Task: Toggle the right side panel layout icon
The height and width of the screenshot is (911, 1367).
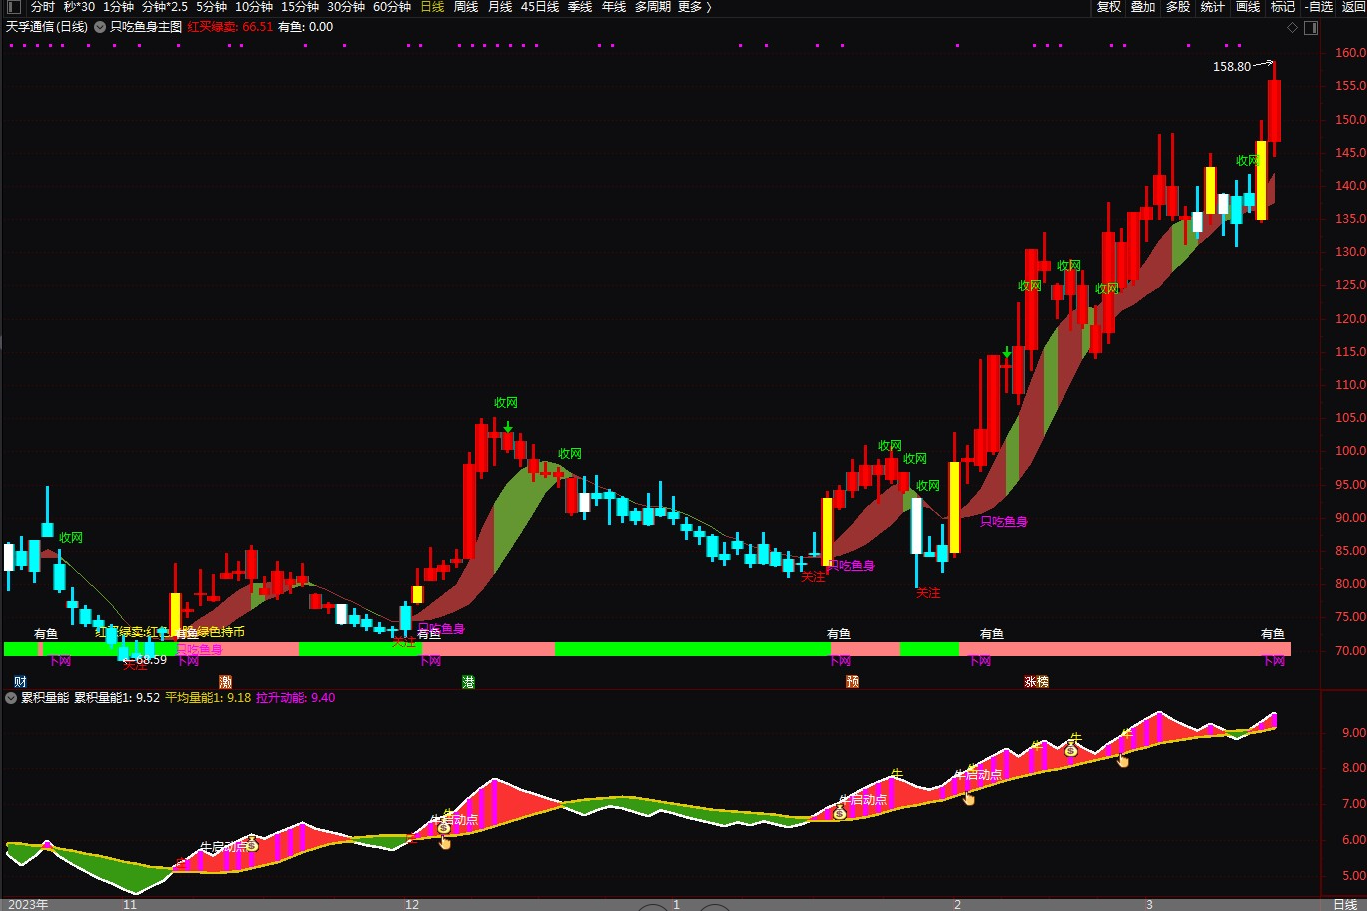Action: [x=1309, y=27]
